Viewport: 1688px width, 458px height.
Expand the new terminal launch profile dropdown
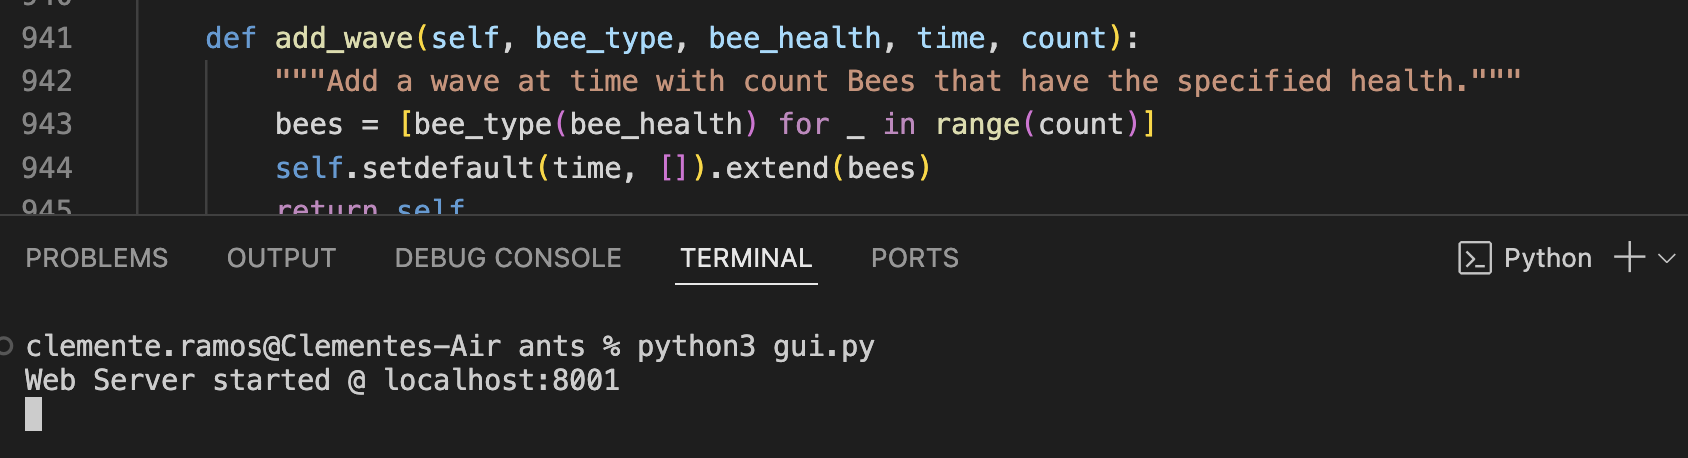pyautogui.click(x=1667, y=258)
